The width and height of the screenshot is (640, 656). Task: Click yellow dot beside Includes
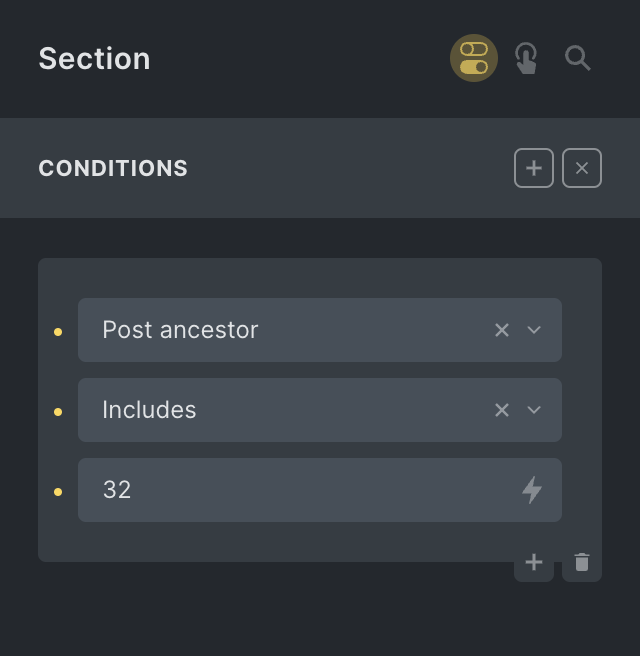[58, 411]
